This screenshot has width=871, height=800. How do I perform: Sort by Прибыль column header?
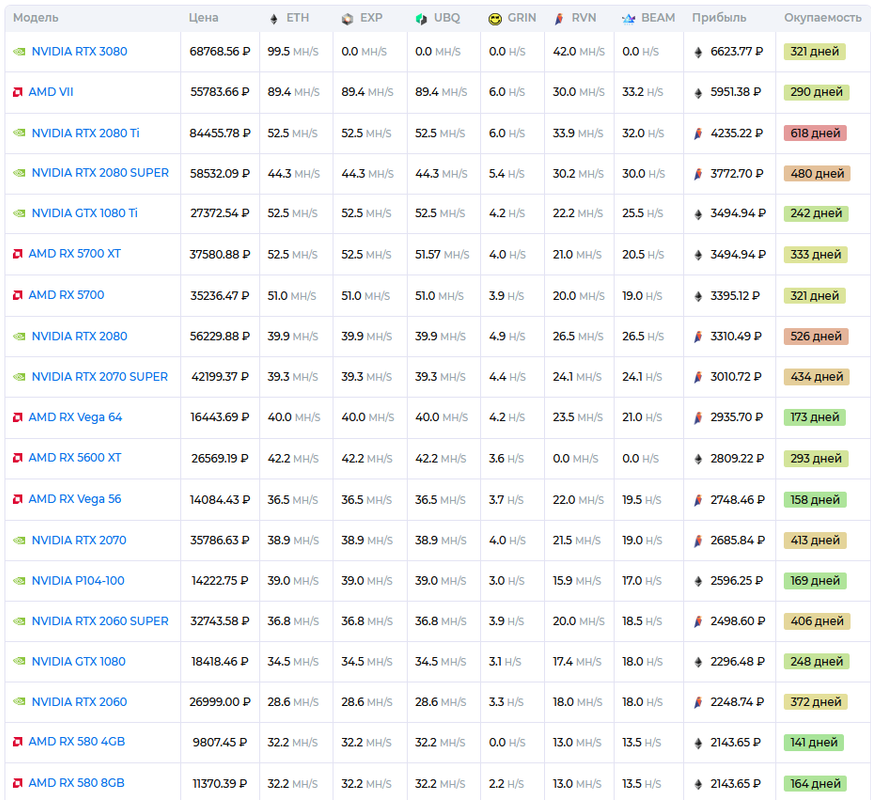(719, 18)
